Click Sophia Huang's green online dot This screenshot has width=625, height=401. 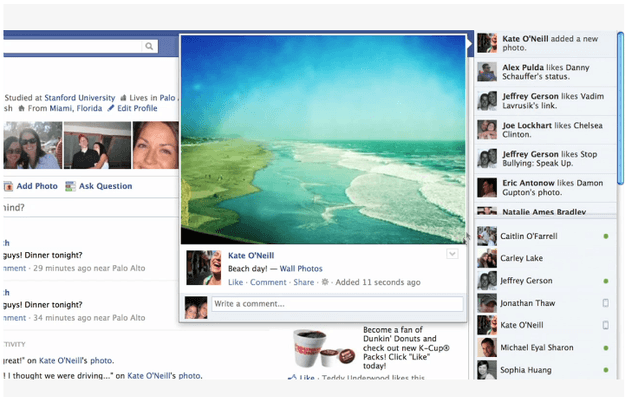click(606, 370)
